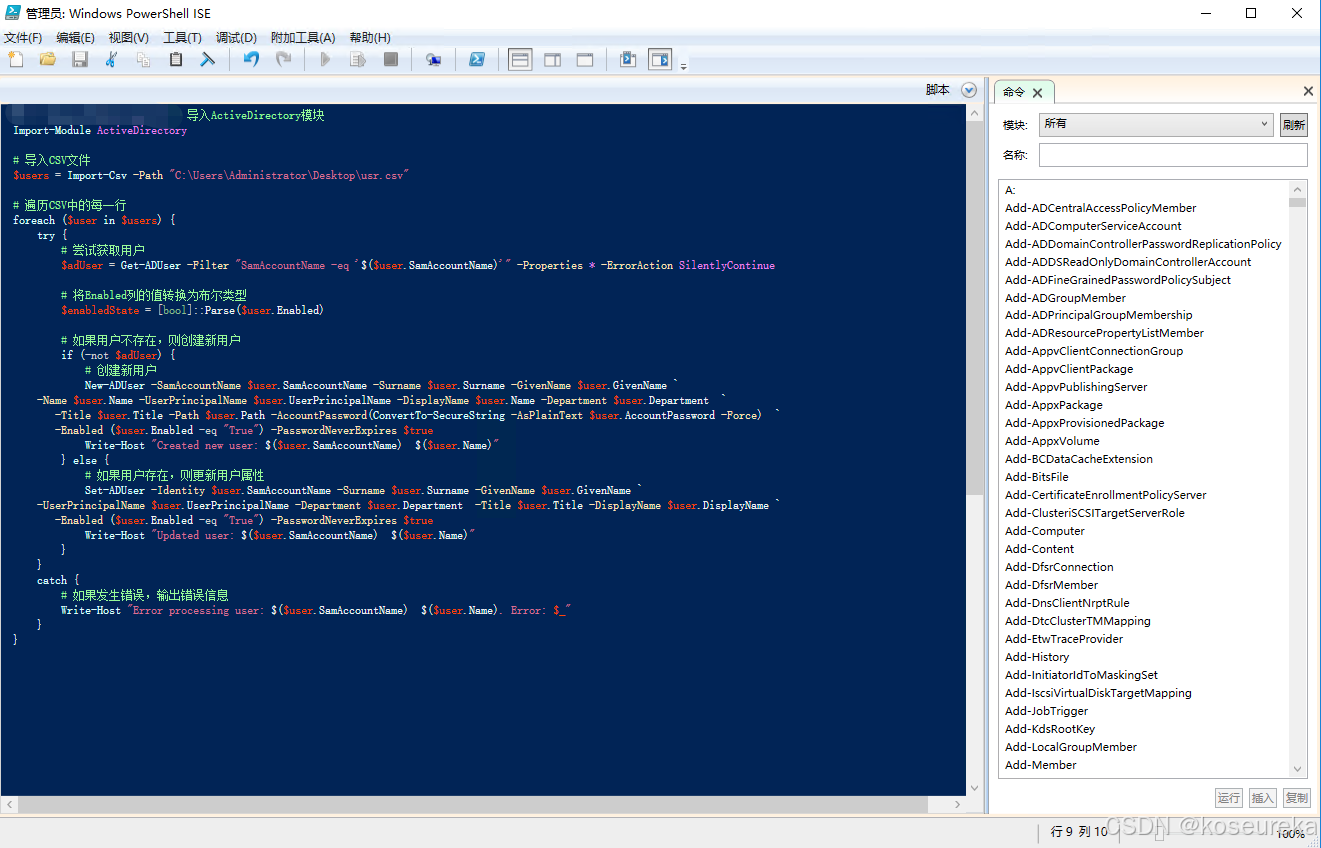Undo the last edit
Image resolution: width=1321 pixels, height=848 pixels.
click(x=251, y=60)
